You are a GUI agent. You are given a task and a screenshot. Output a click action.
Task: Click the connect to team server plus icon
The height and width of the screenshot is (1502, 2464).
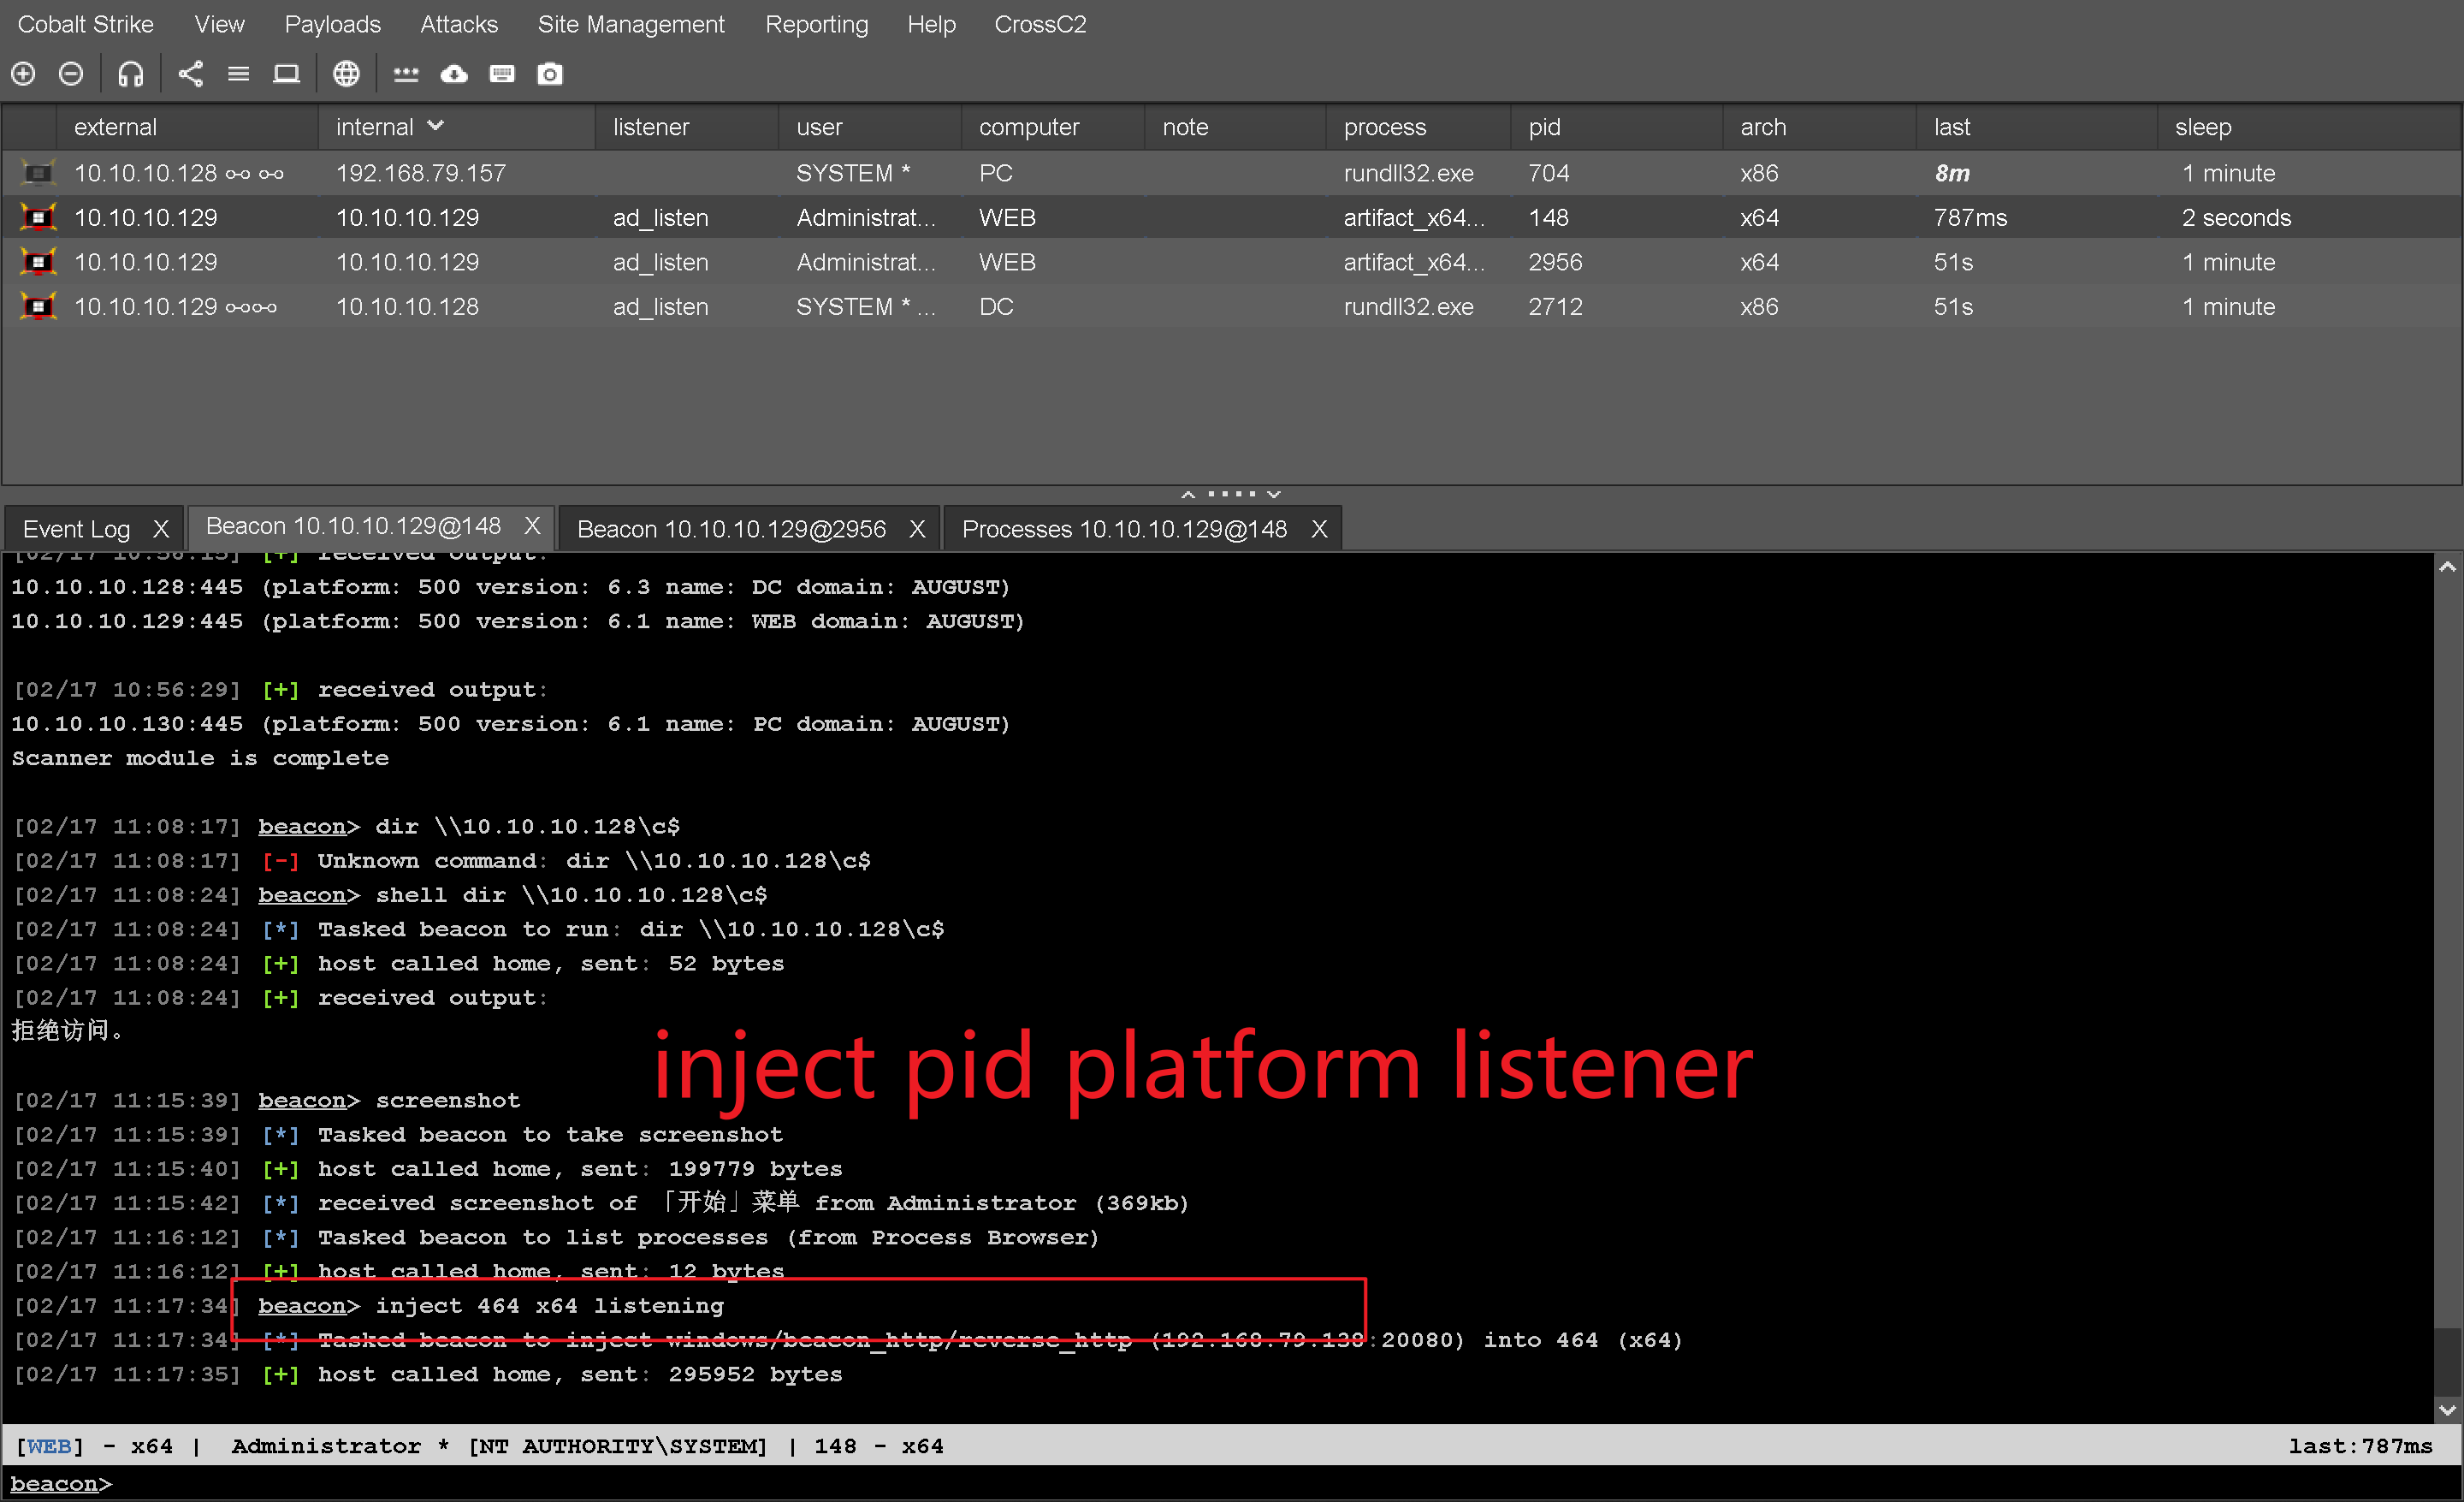point(24,74)
